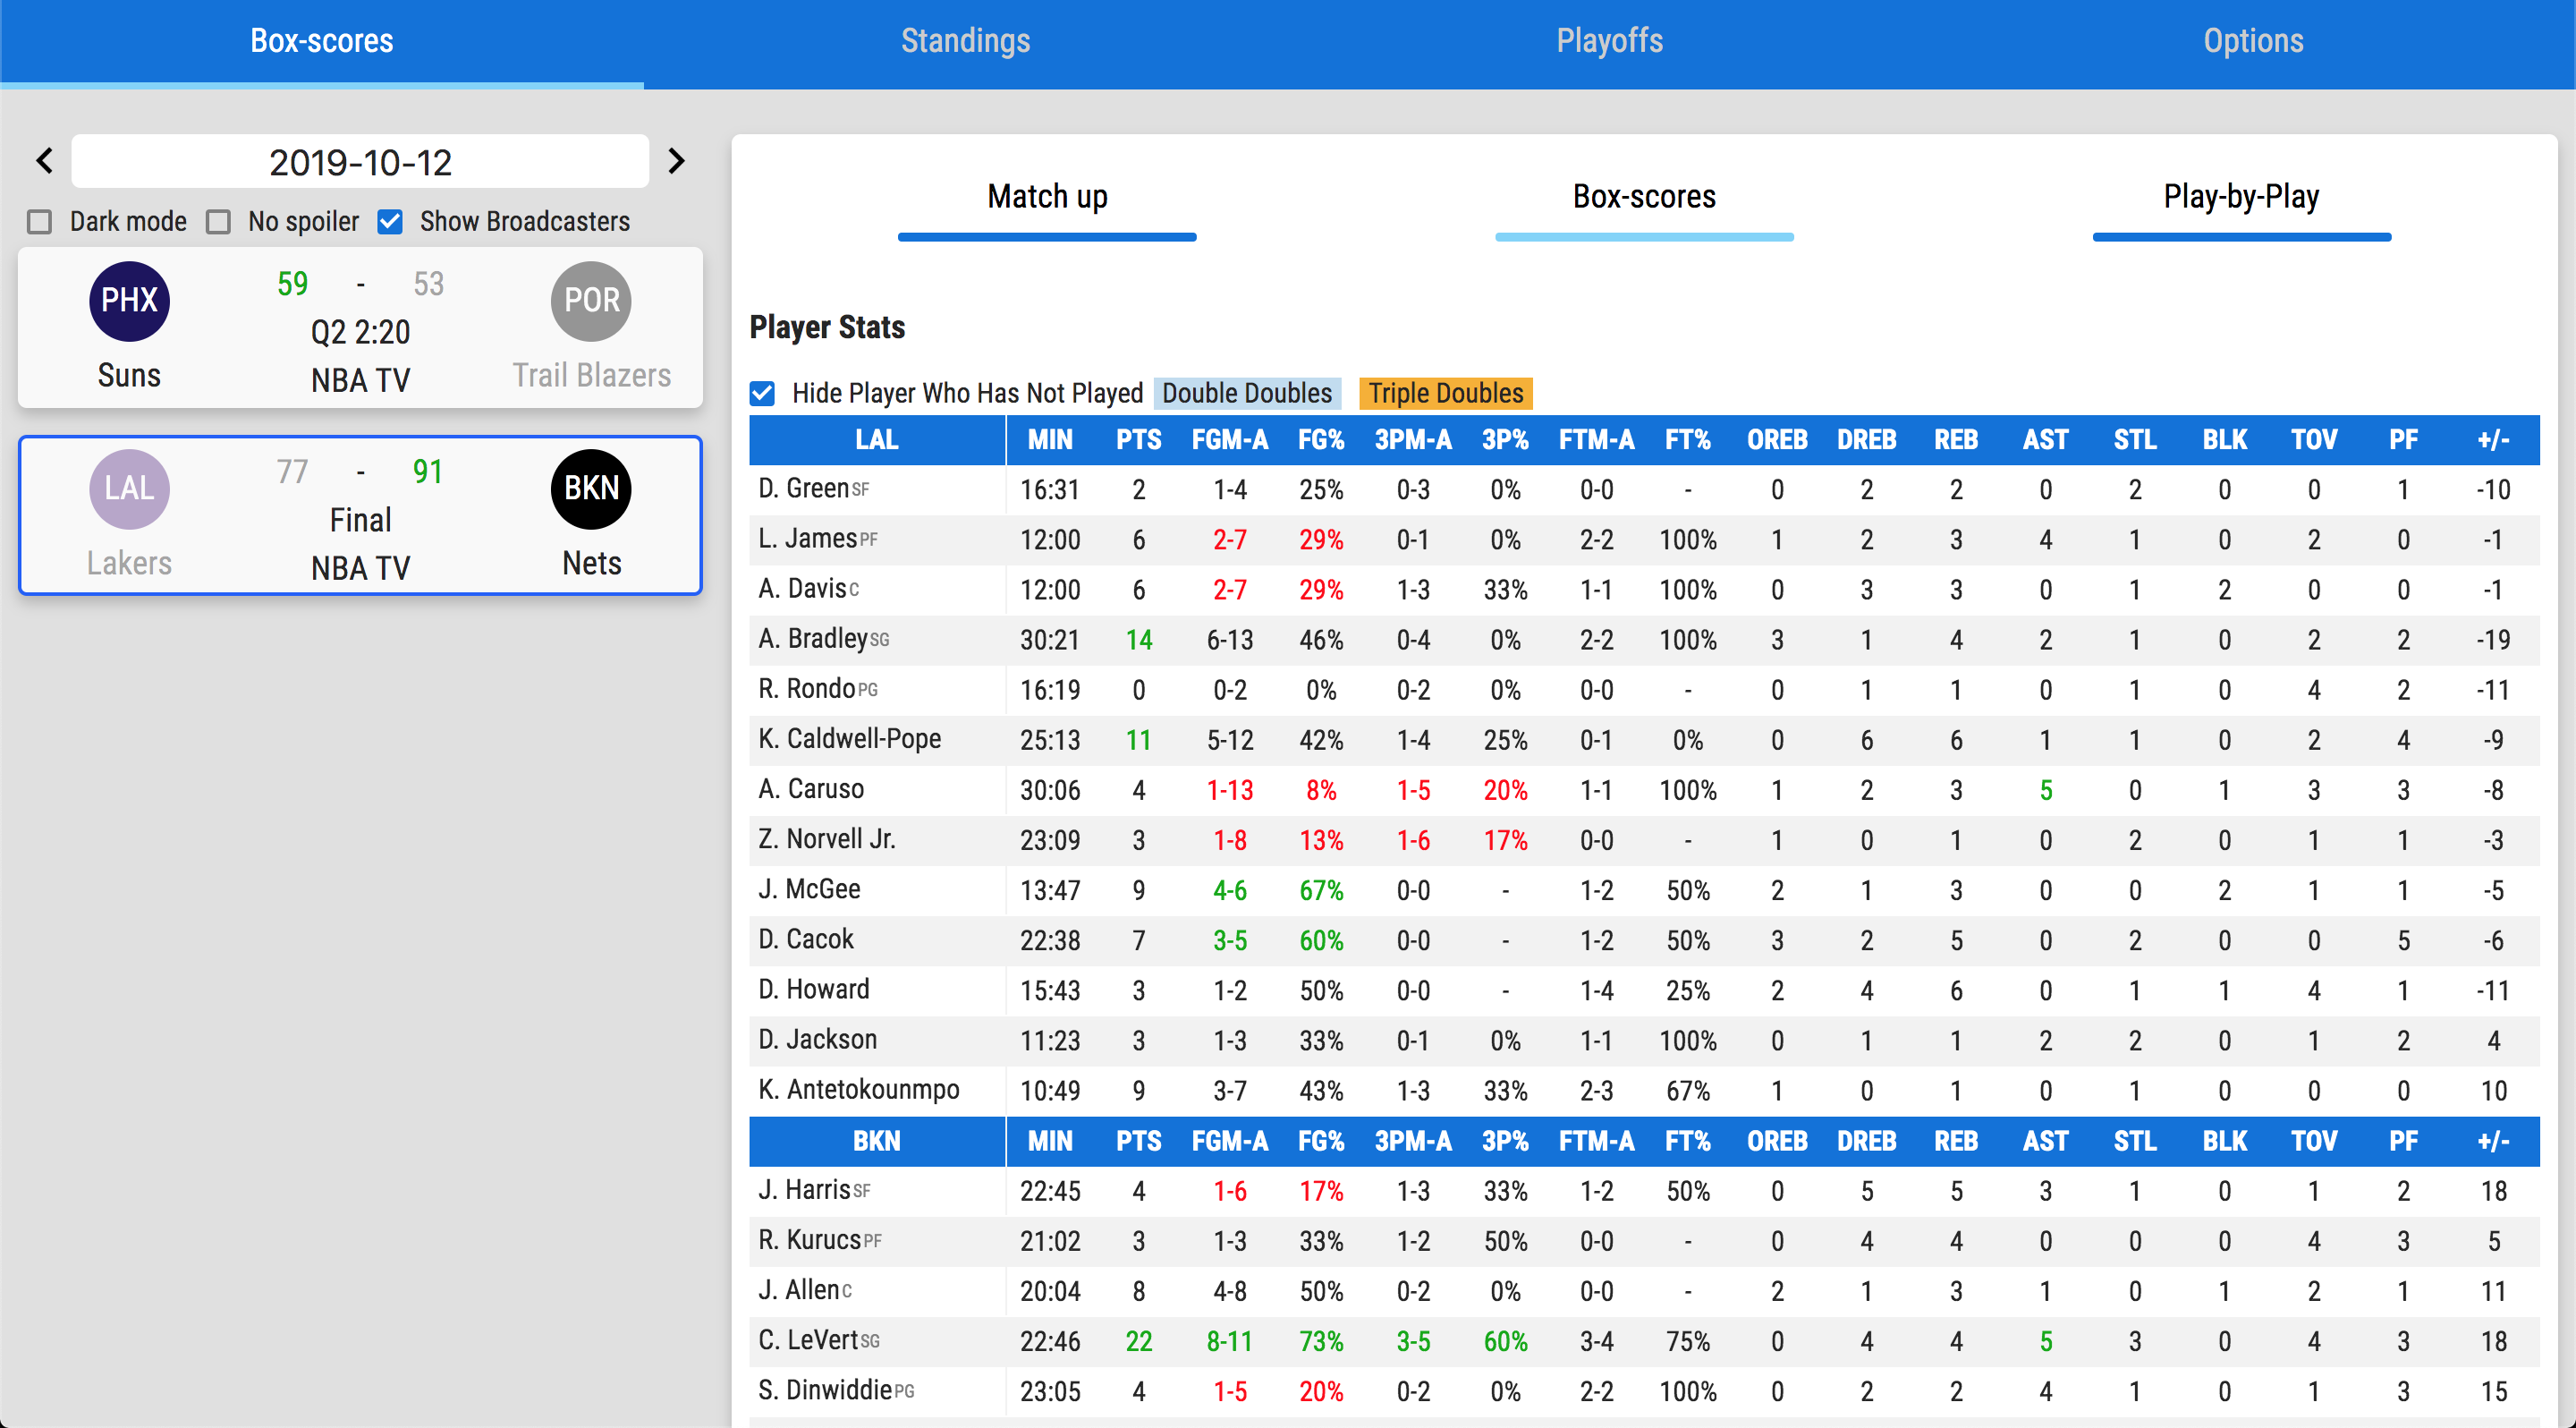Switch to the Playoffs tab
Viewport: 2576px width, 1428px height.
click(x=1609, y=41)
